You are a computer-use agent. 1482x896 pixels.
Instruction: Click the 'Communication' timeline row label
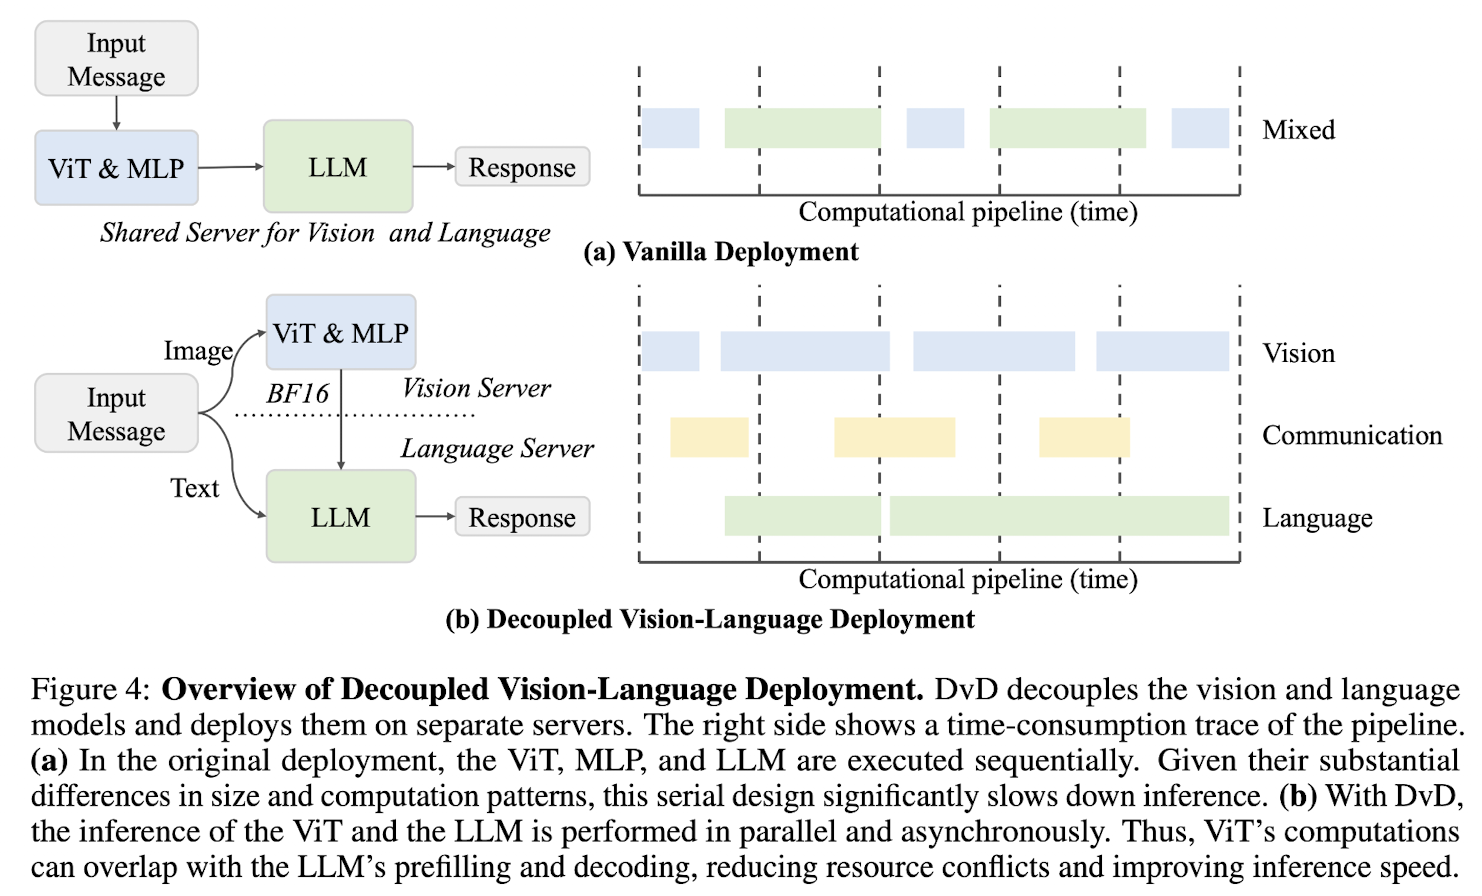pyautogui.click(x=1351, y=435)
